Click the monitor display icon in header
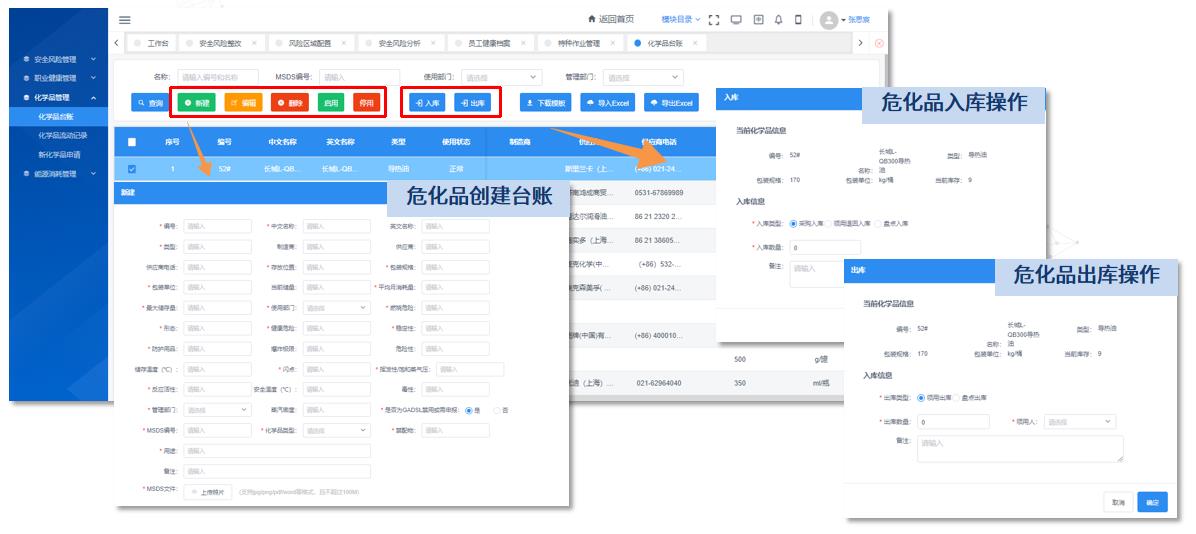The width and height of the screenshot is (1196, 534). pyautogui.click(x=736, y=20)
